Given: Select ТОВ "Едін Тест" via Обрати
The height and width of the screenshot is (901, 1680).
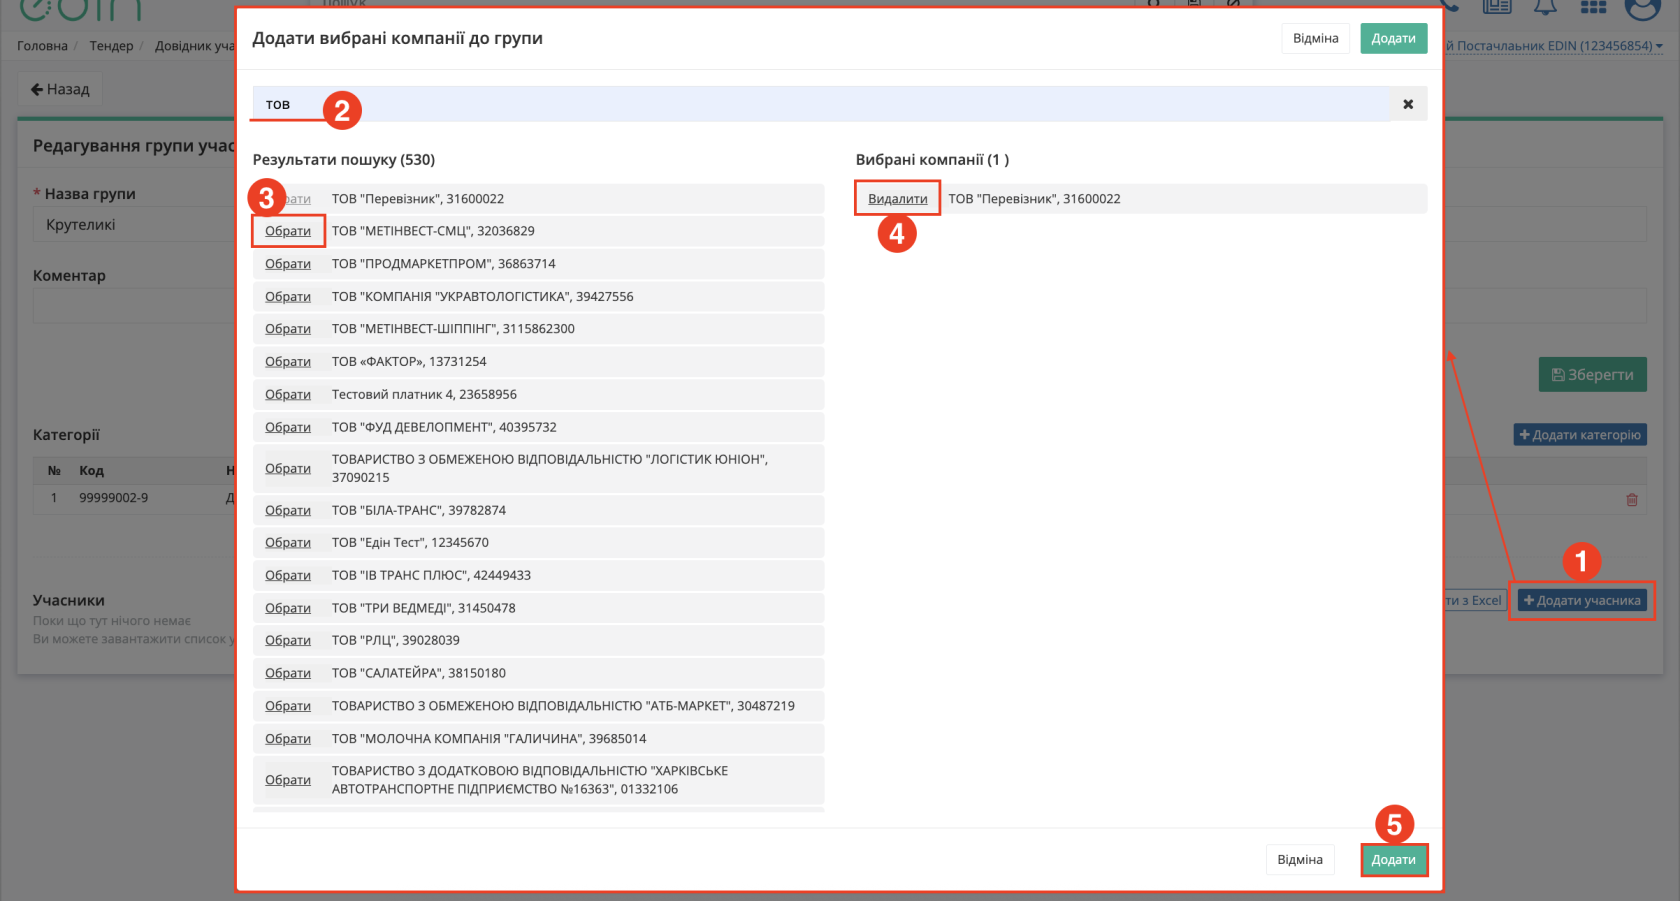Looking at the screenshot, I should (288, 543).
